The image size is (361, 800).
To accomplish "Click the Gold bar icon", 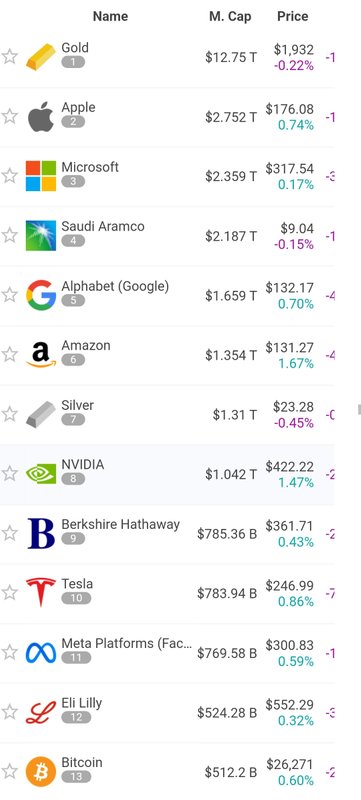I will point(41,57).
